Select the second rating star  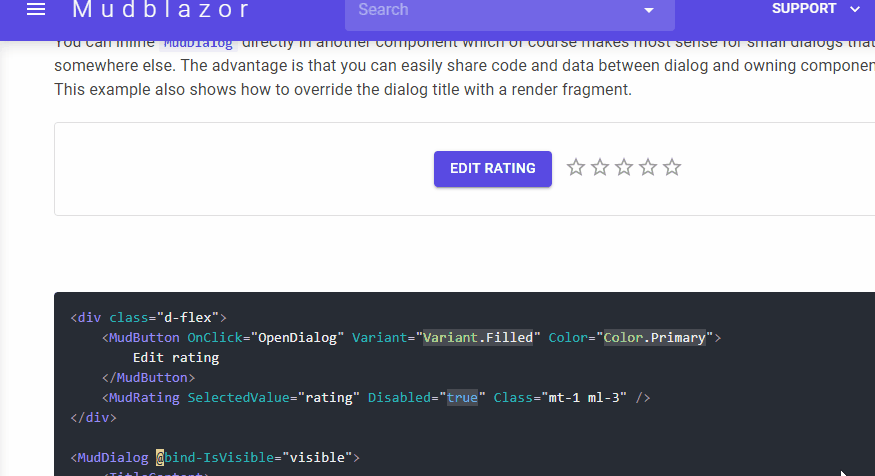point(600,167)
